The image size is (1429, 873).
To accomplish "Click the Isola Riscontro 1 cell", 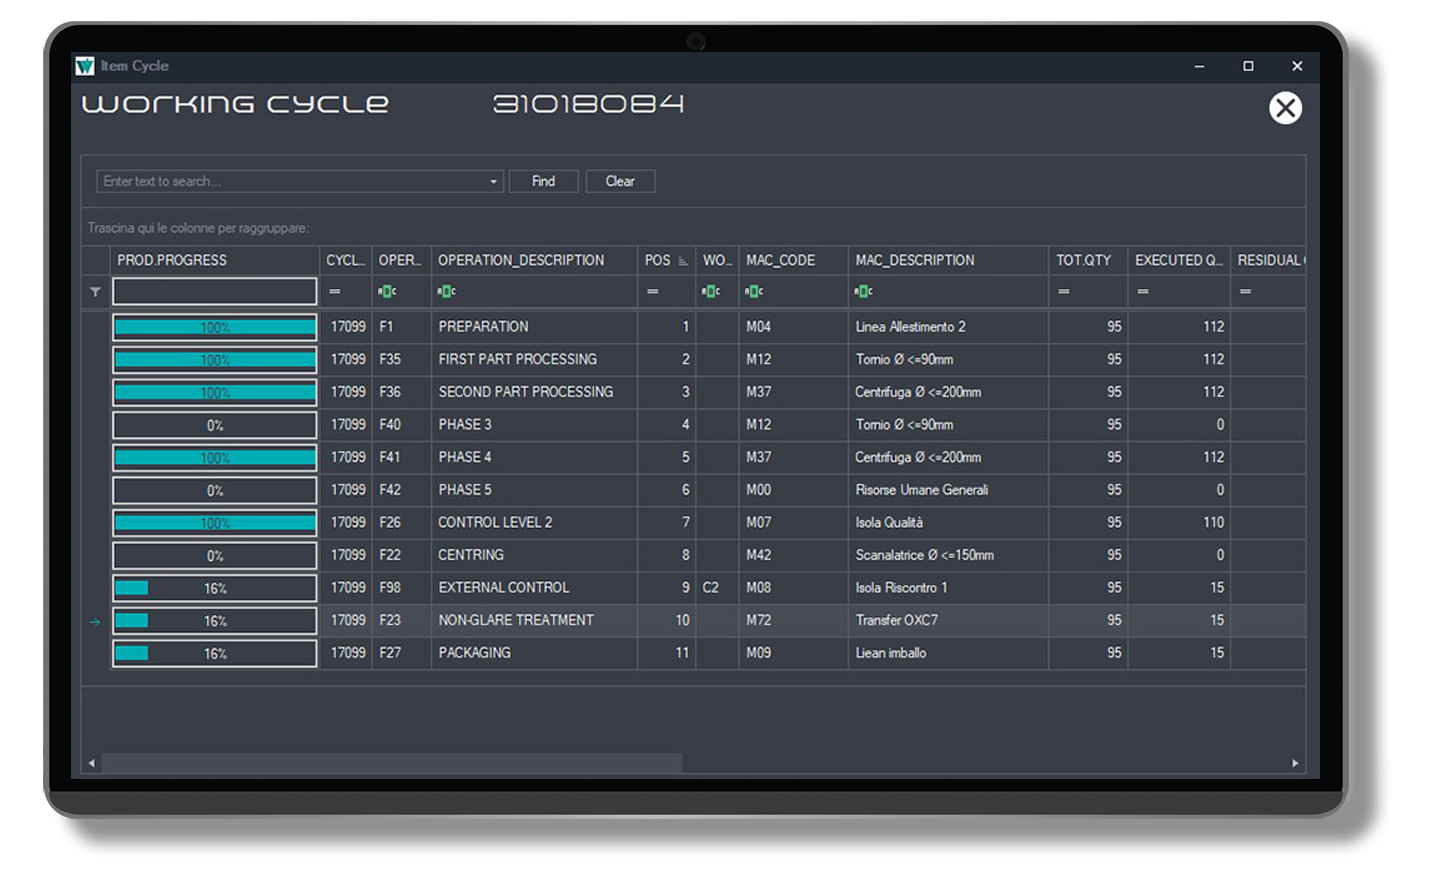I will pos(948,587).
